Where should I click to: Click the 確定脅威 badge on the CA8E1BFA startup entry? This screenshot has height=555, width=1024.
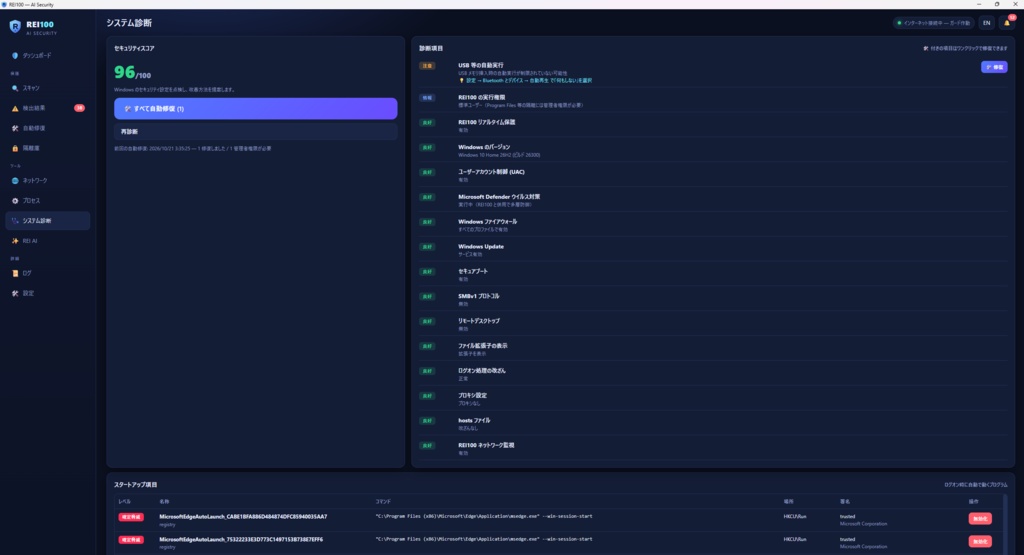coord(131,517)
